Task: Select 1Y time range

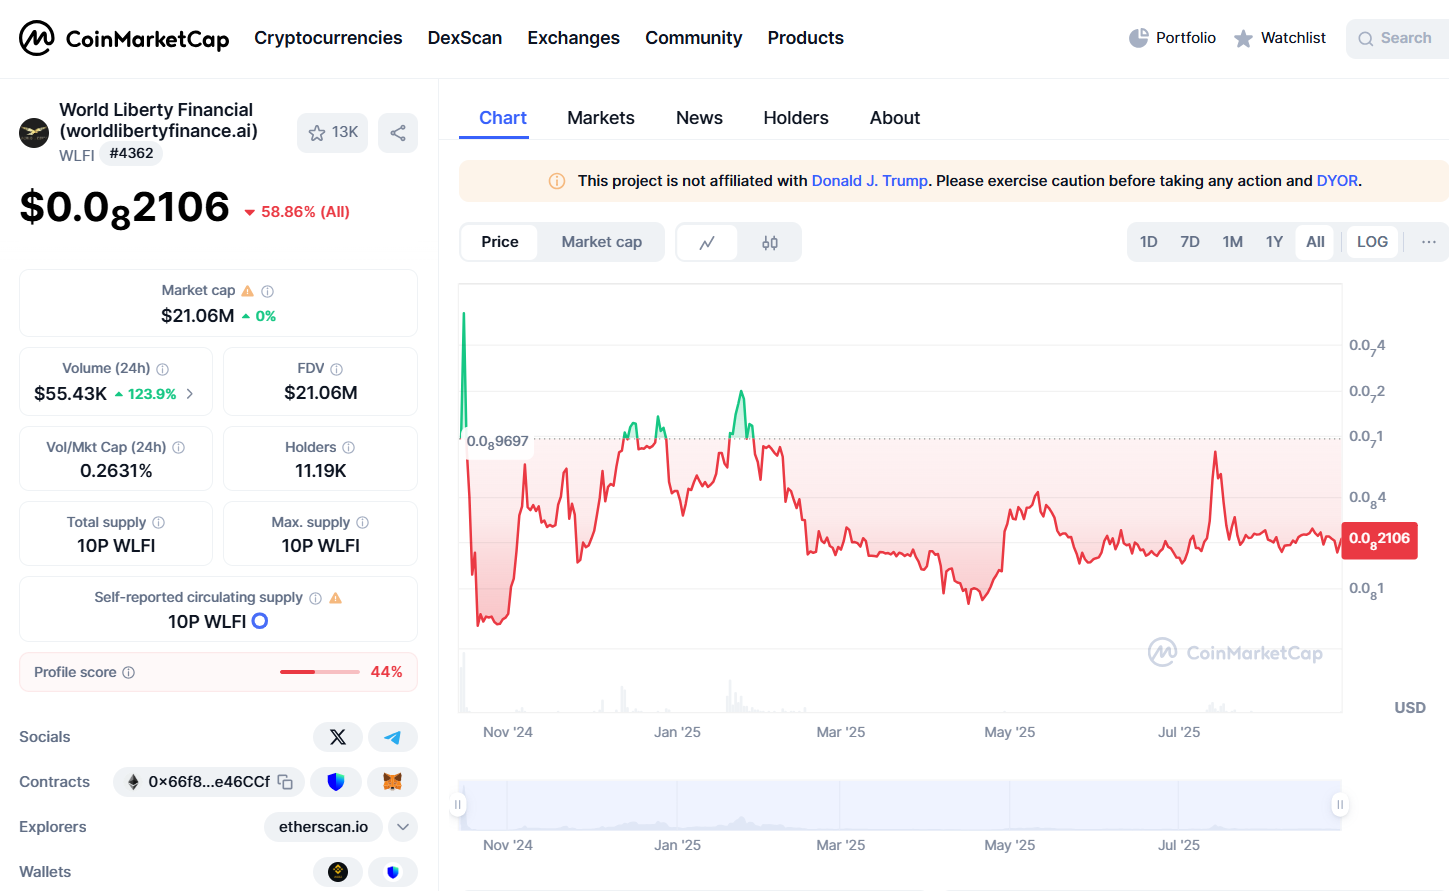Action: [1274, 242]
